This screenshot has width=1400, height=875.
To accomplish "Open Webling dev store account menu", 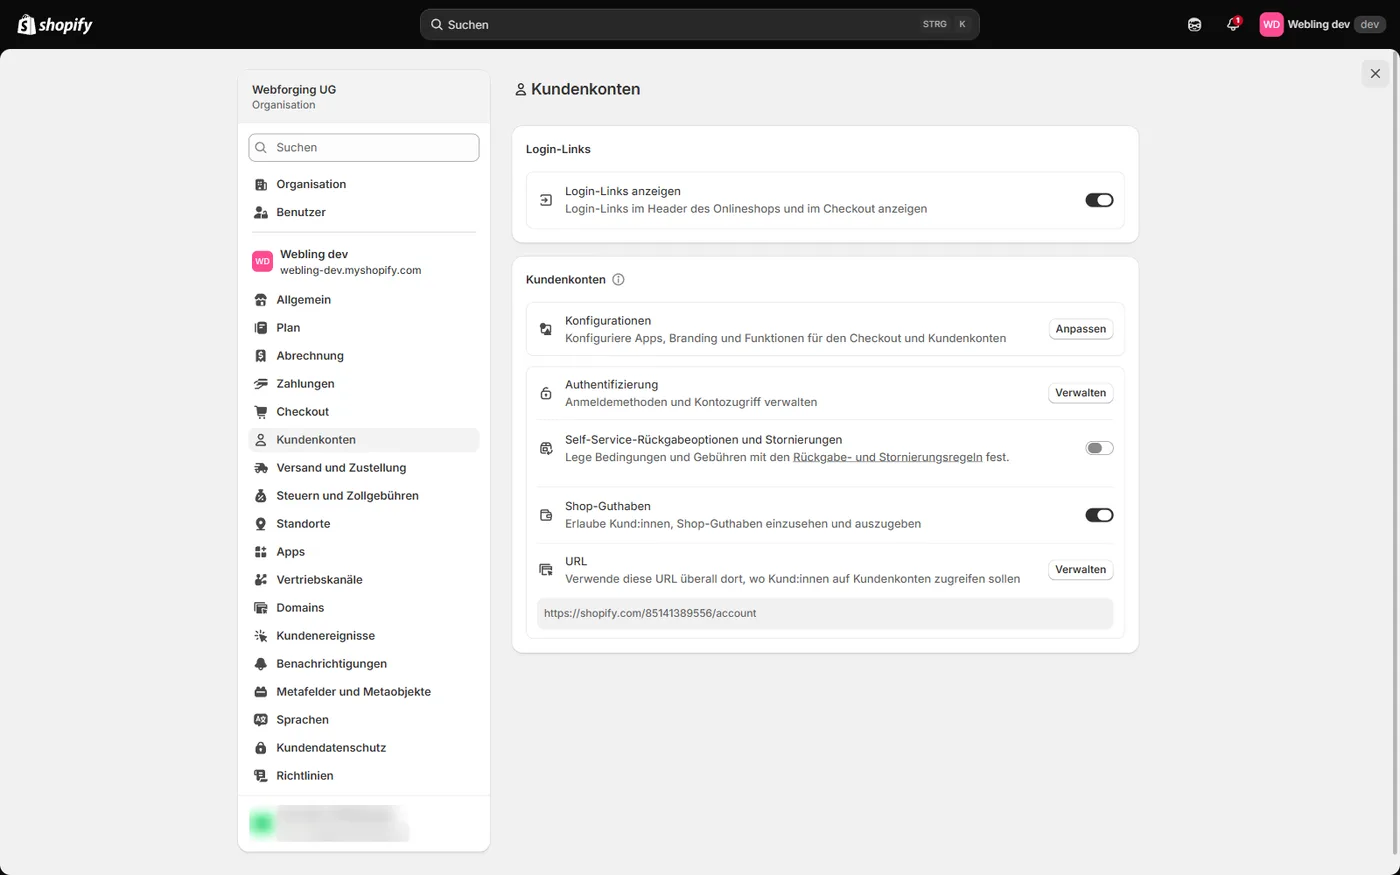I will pos(1323,24).
